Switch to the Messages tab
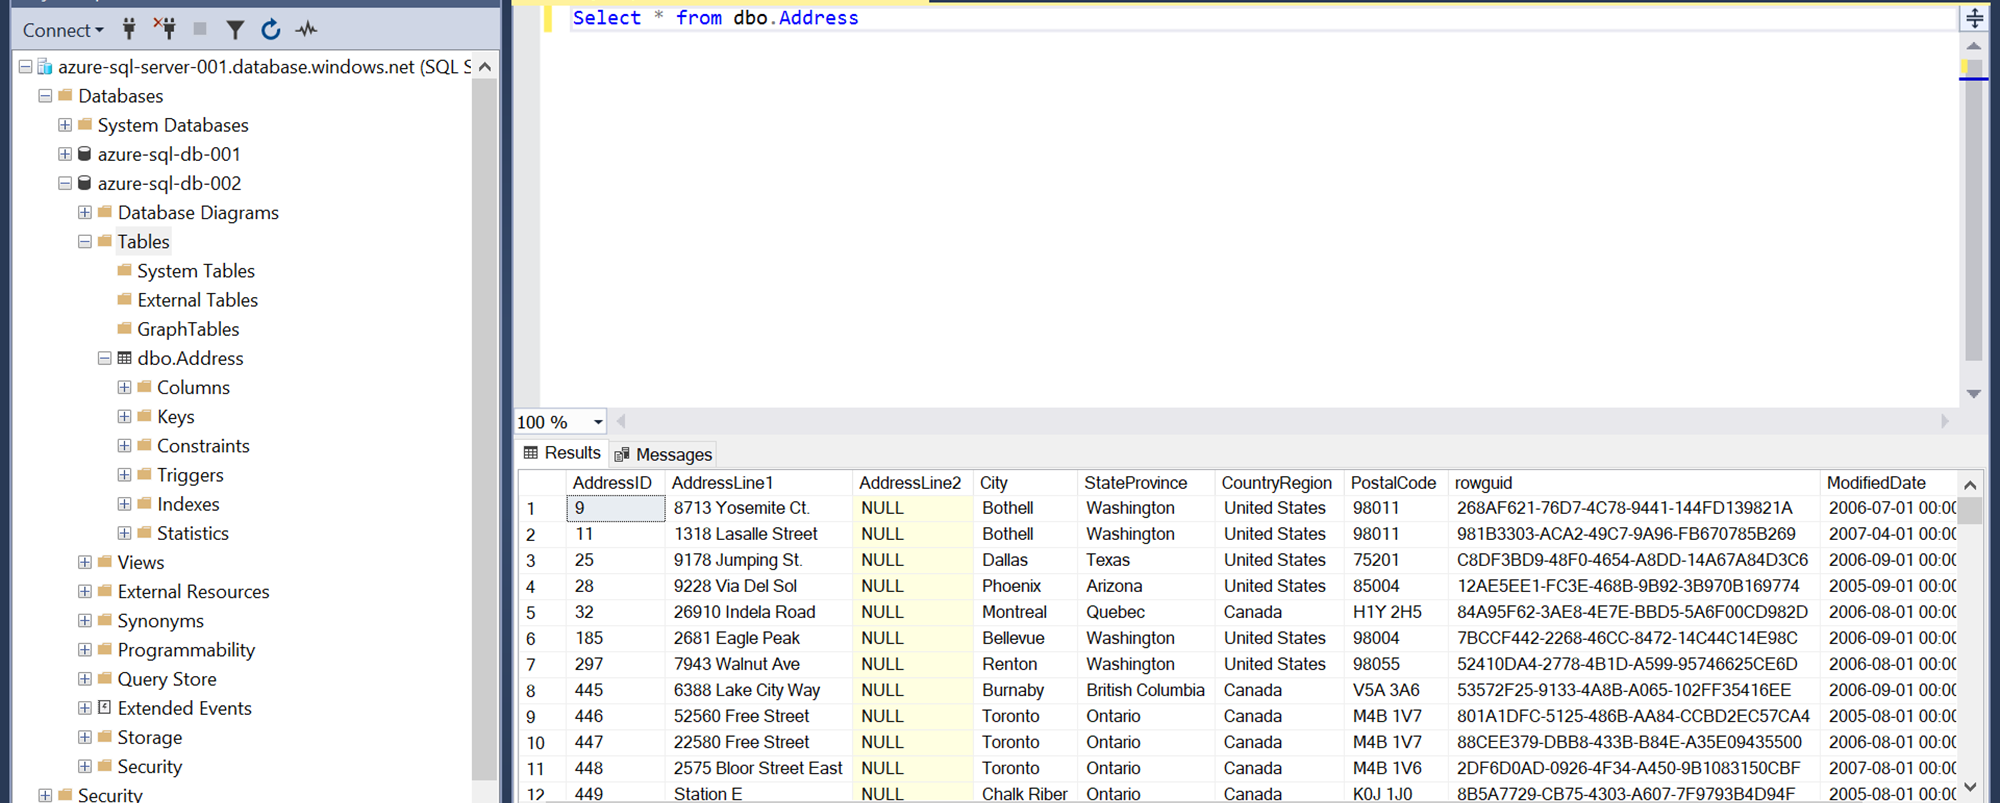This screenshot has height=803, width=2000. pos(664,455)
